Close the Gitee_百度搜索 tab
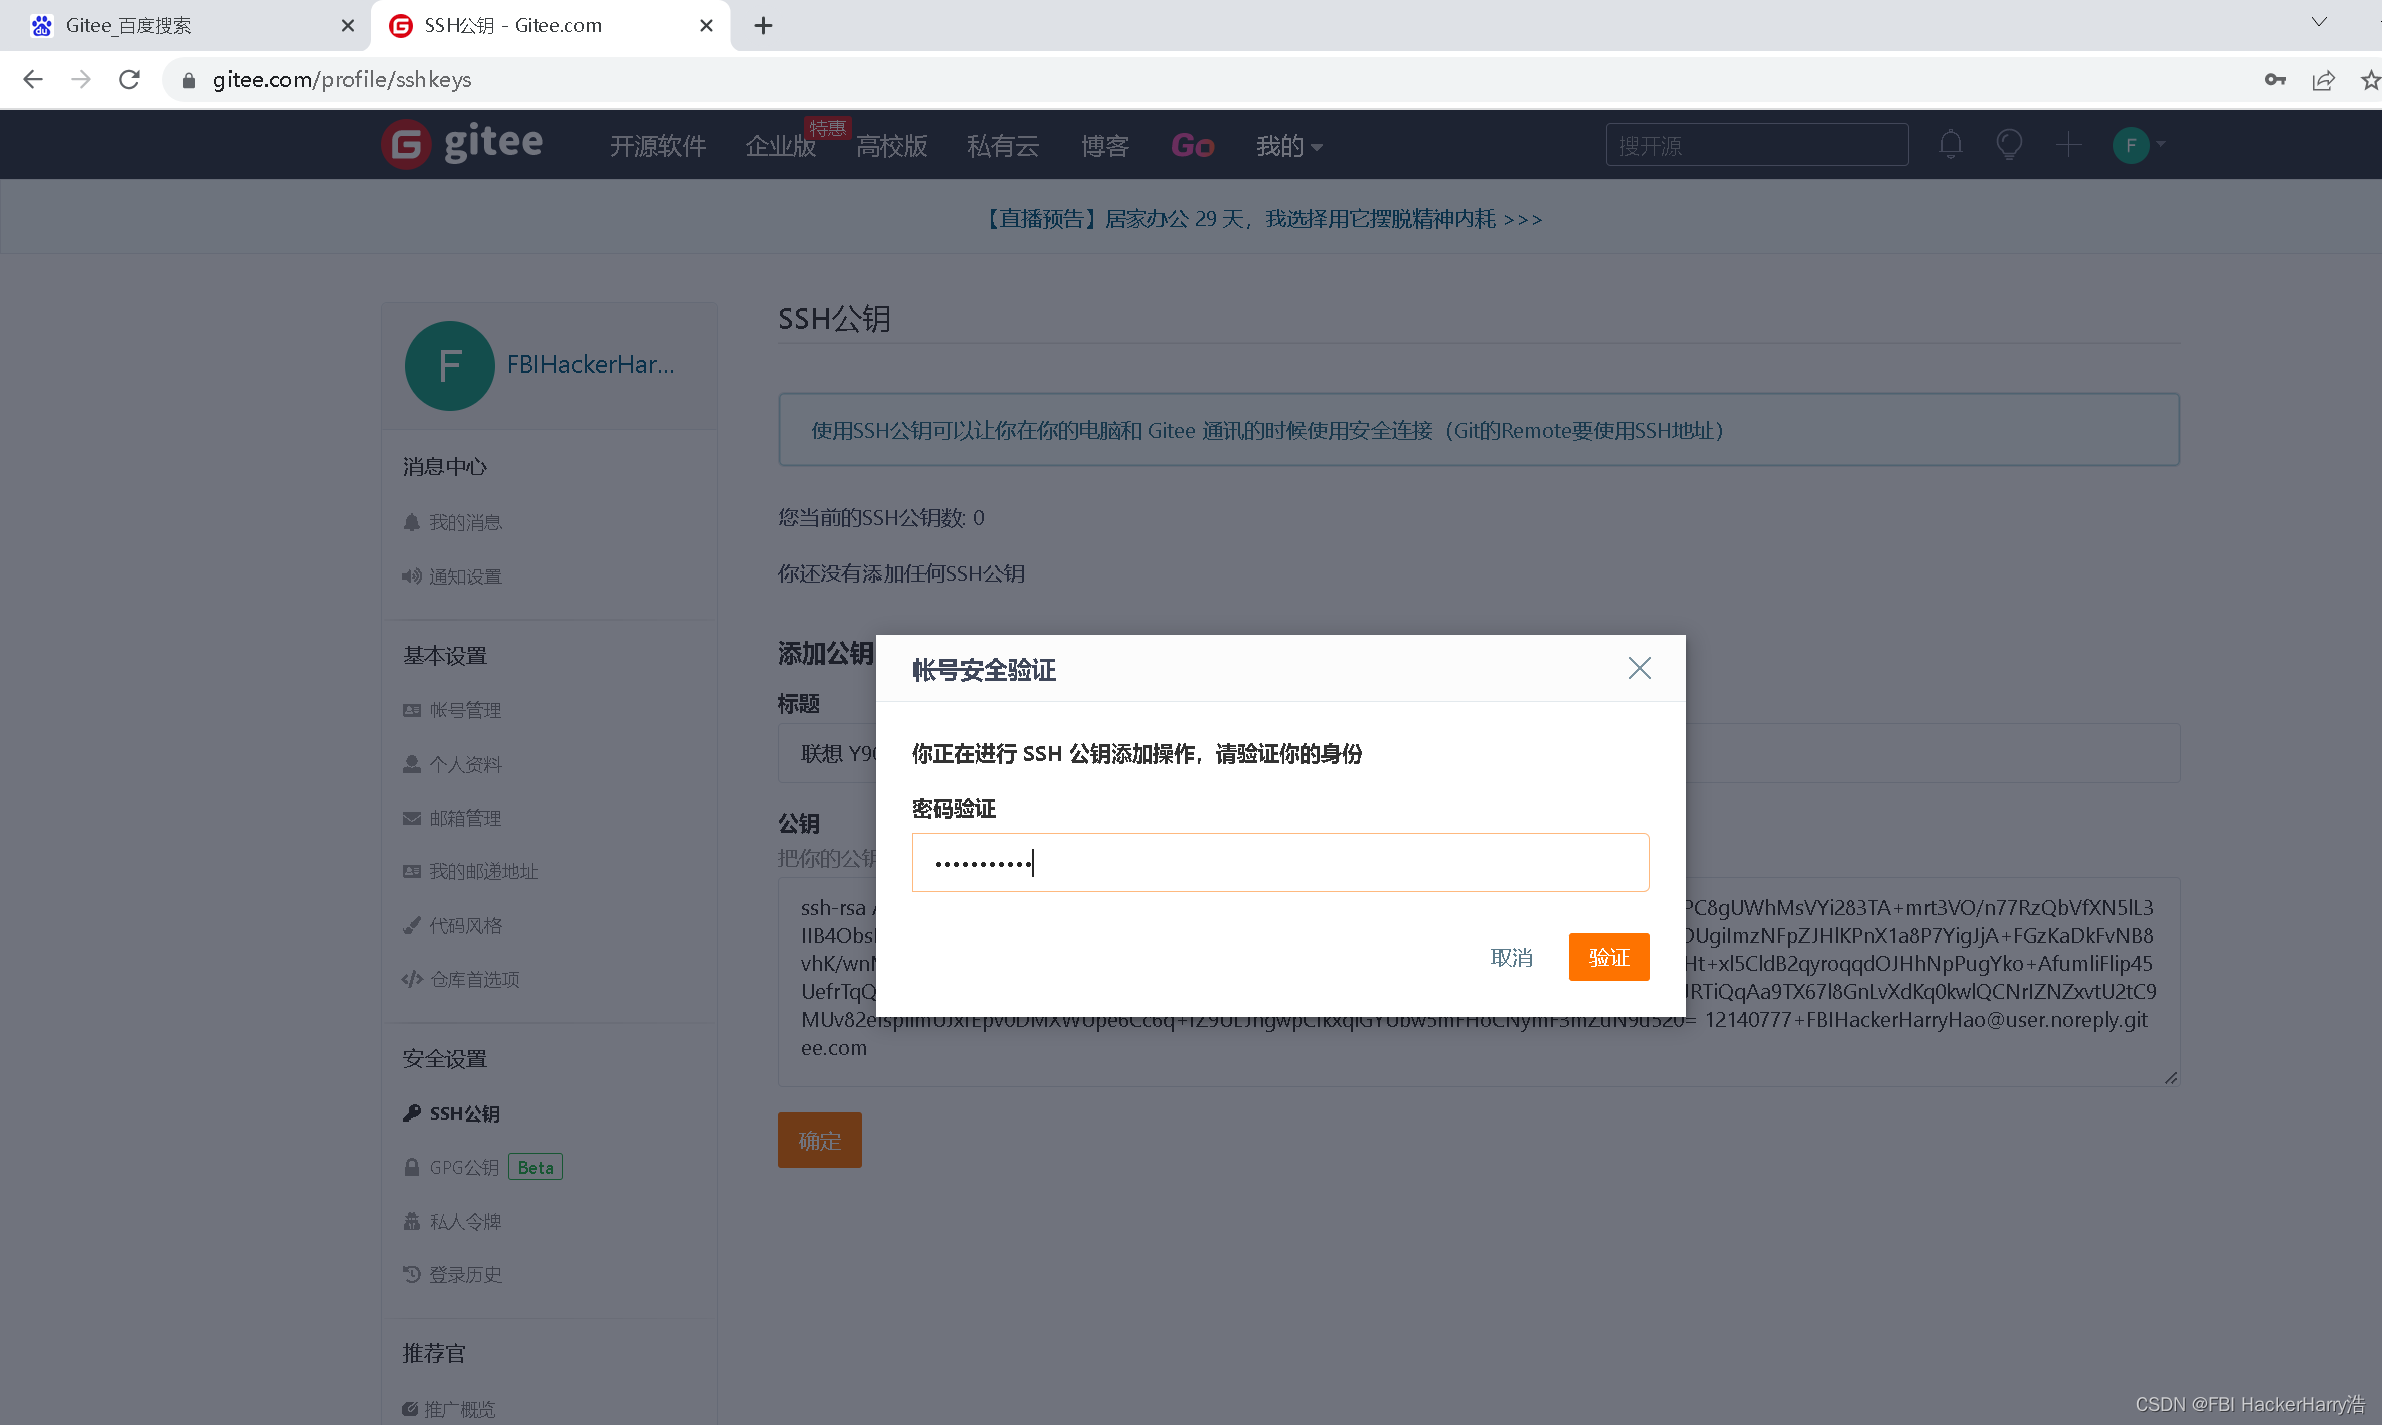Image resolution: width=2382 pixels, height=1425 pixels. point(347,26)
